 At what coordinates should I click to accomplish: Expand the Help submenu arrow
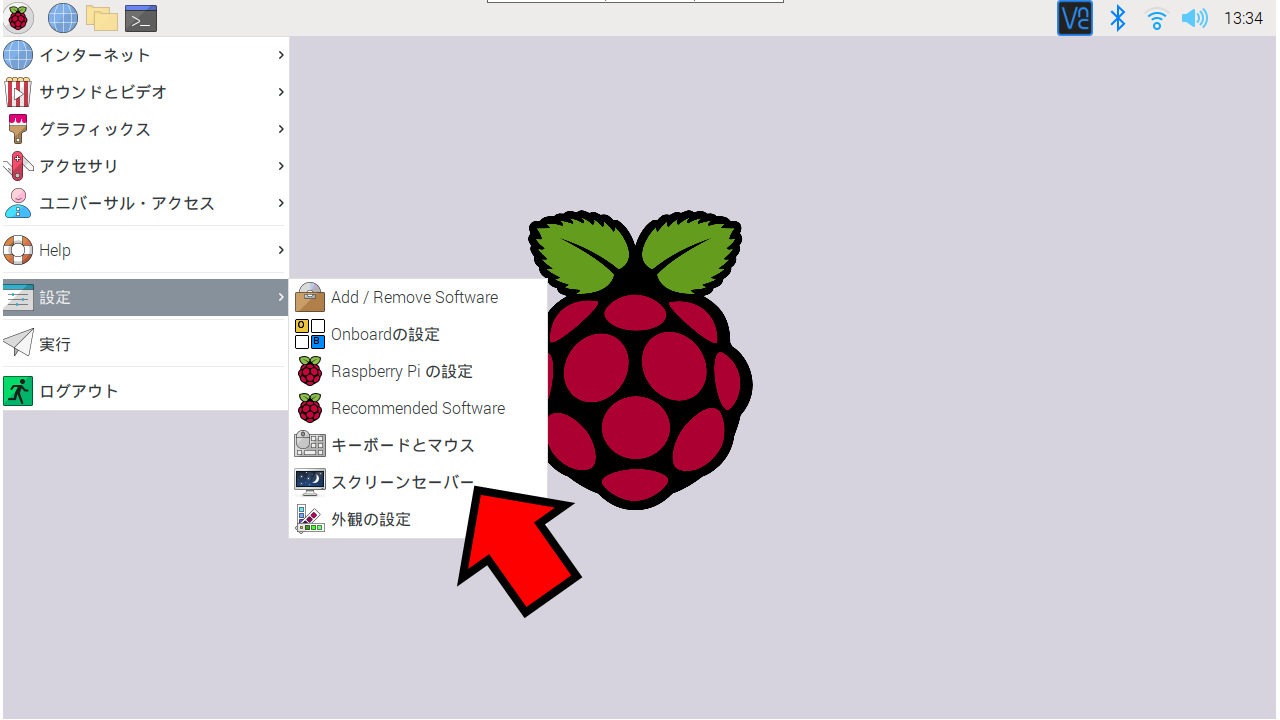point(281,250)
